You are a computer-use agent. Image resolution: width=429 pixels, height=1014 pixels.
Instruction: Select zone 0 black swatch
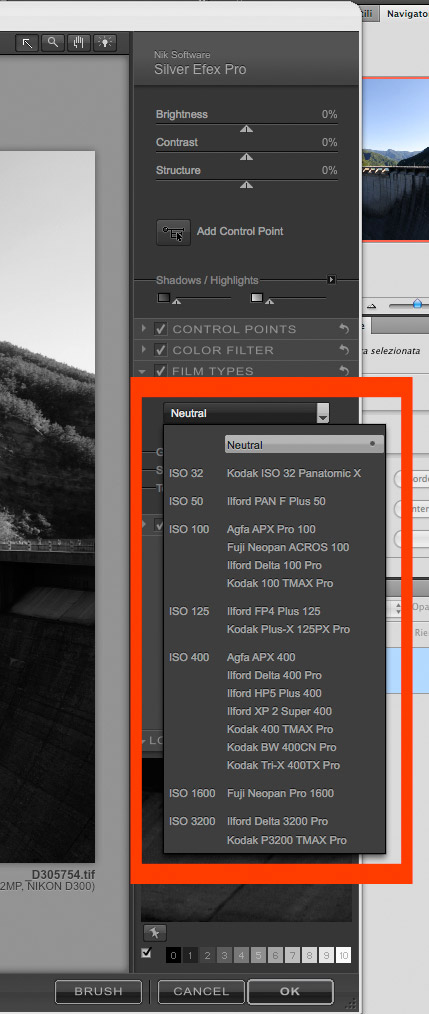pos(173,955)
